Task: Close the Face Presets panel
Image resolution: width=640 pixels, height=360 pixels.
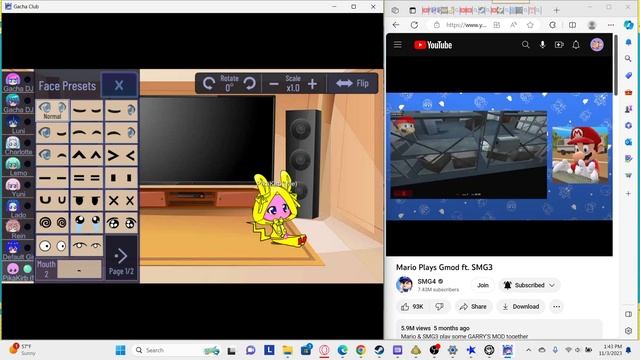Action: pos(119,85)
